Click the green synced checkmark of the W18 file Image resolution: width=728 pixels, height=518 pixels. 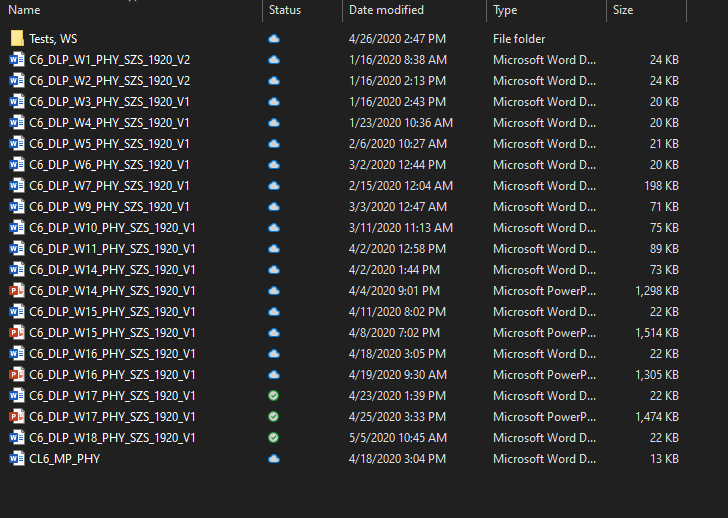point(273,437)
